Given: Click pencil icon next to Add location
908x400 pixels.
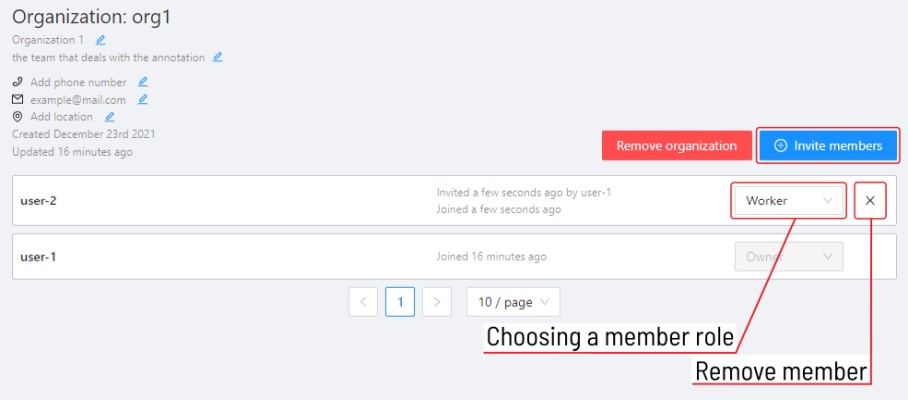Looking at the screenshot, I should pos(110,117).
